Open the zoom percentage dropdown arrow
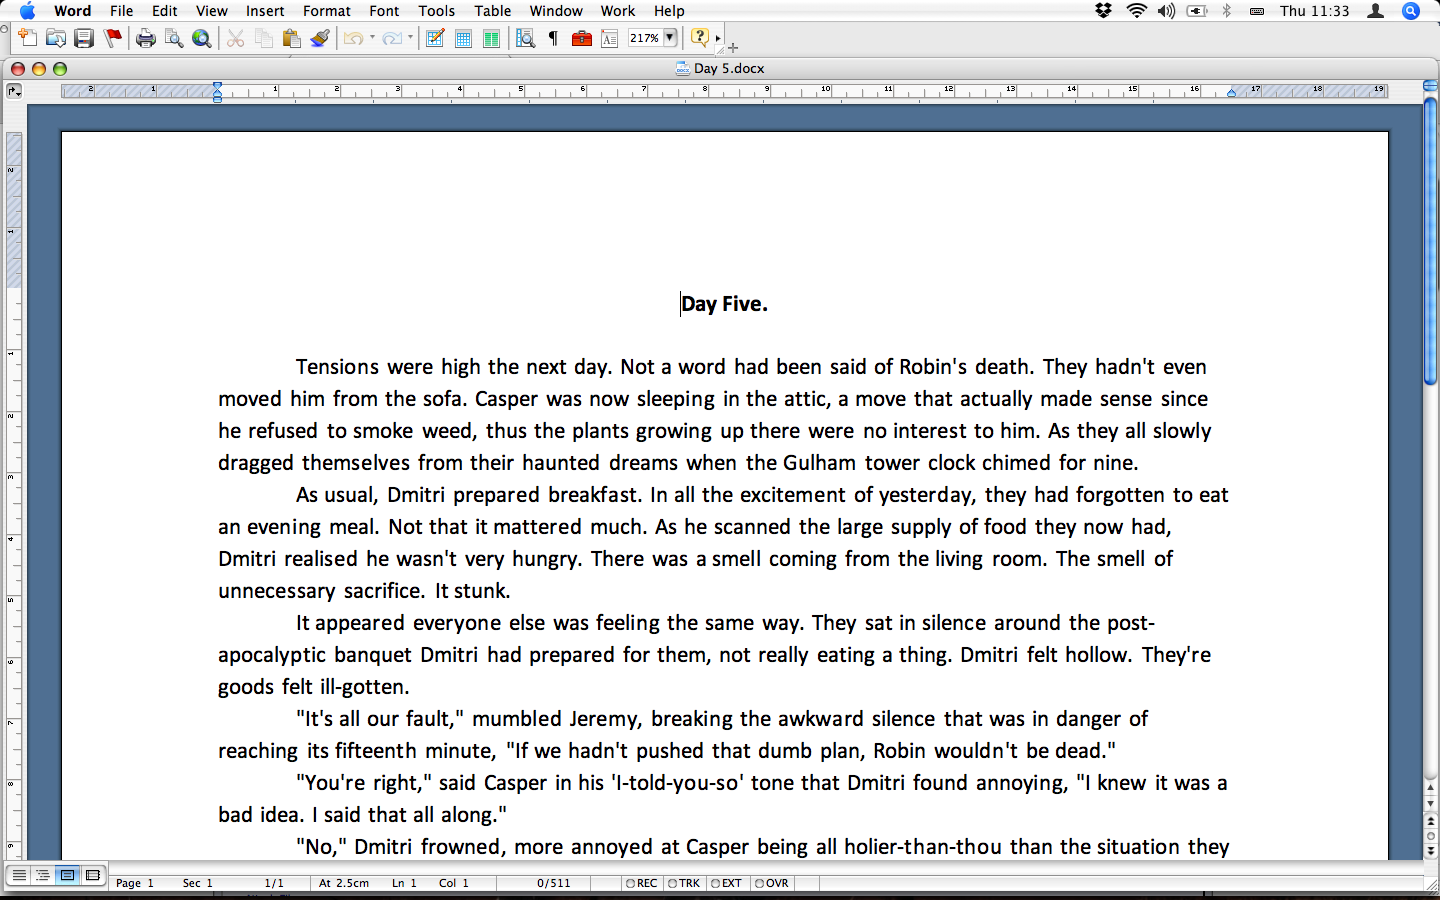The image size is (1440, 900). click(x=670, y=38)
